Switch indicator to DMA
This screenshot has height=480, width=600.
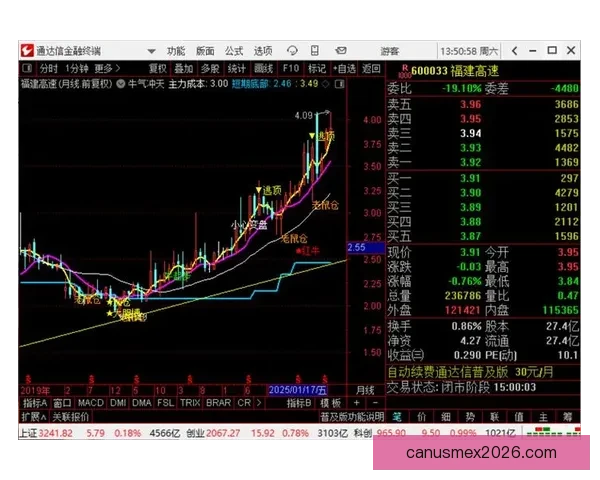(142, 403)
